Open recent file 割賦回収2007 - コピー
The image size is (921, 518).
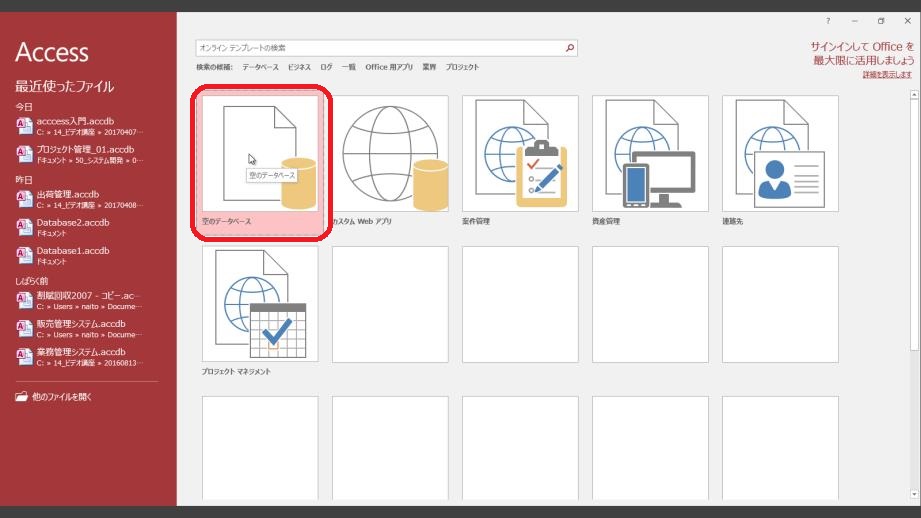pos(79,301)
